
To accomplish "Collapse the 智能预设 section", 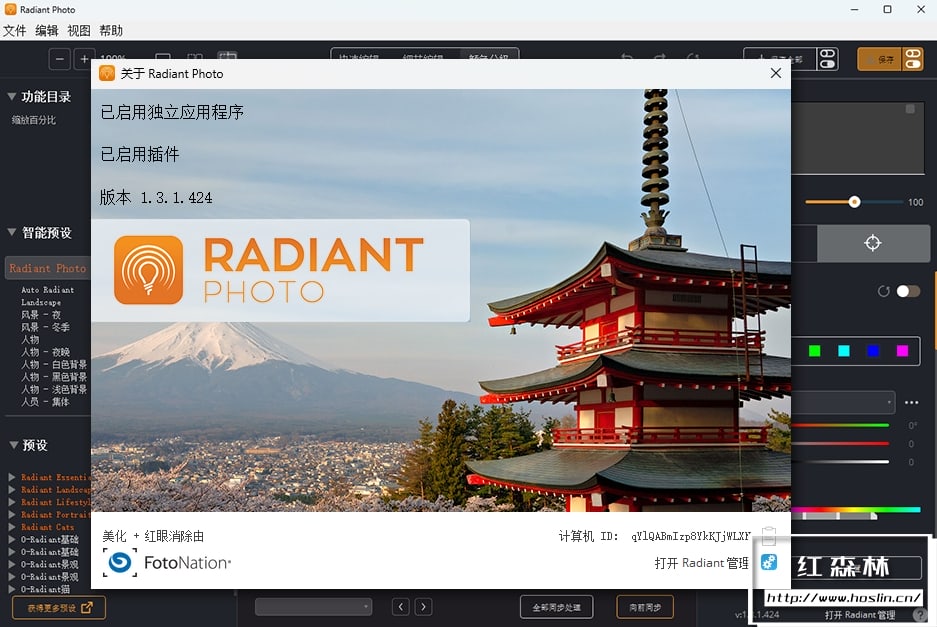I will coord(11,232).
